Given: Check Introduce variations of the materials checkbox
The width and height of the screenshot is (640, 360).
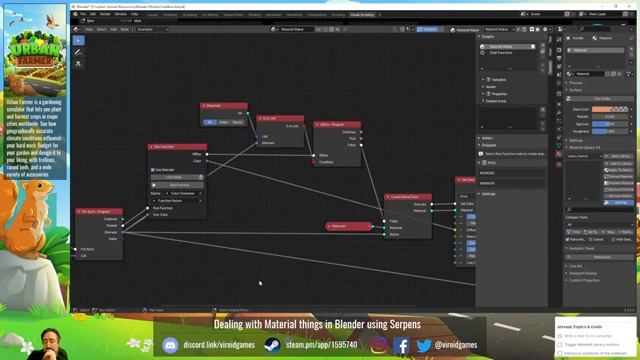Looking at the screenshot, I should pos(560,353).
